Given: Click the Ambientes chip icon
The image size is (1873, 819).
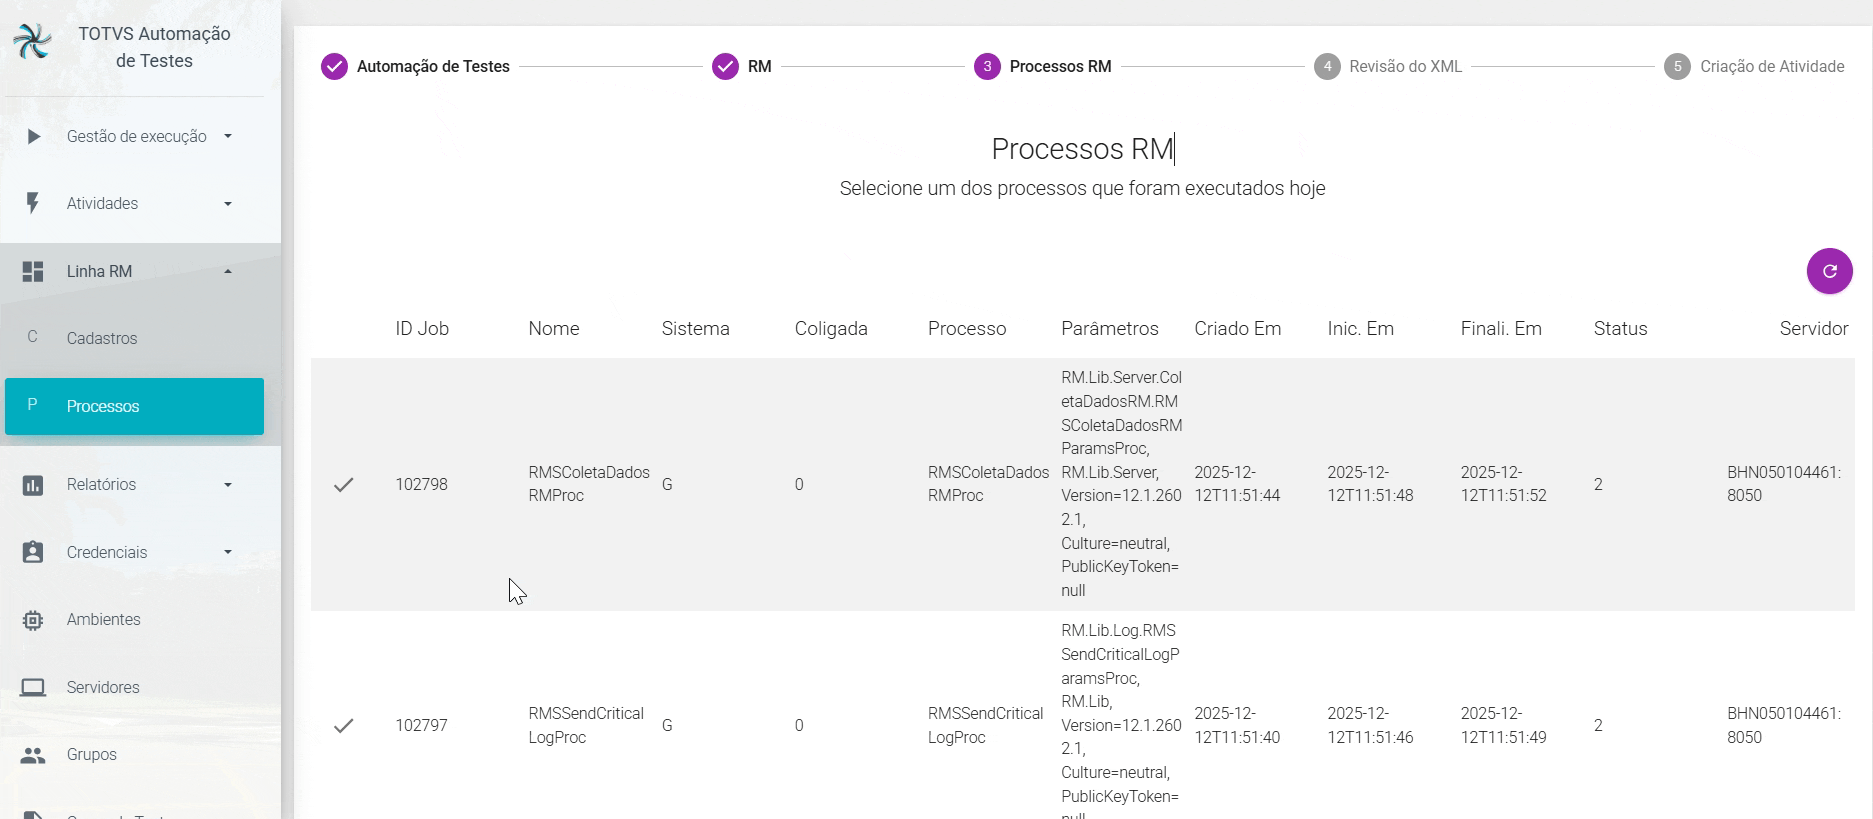Looking at the screenshot, I should point(33,620).
